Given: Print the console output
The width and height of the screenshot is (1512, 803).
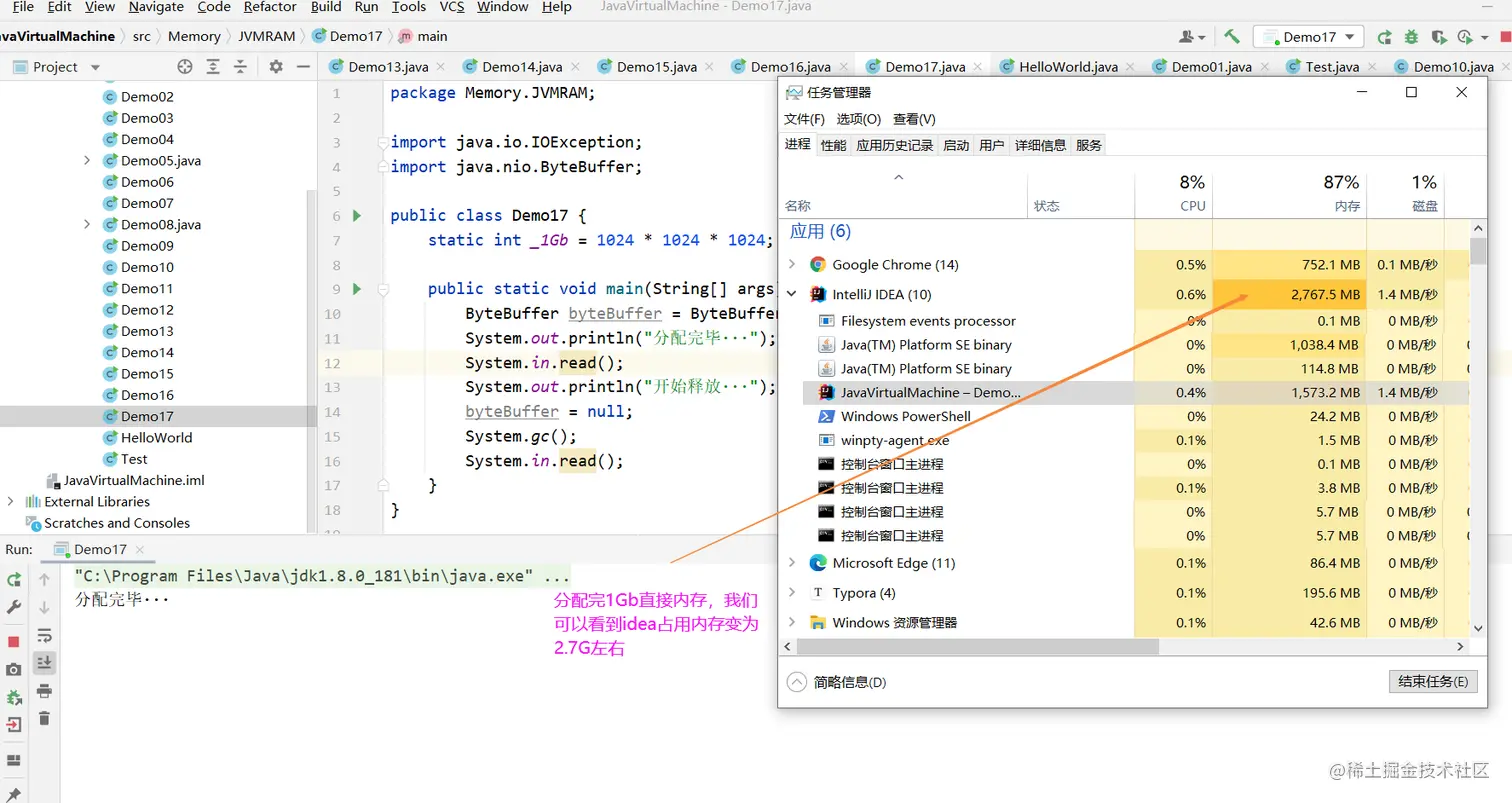Looking at the screenshot, I should coord(44,691).
